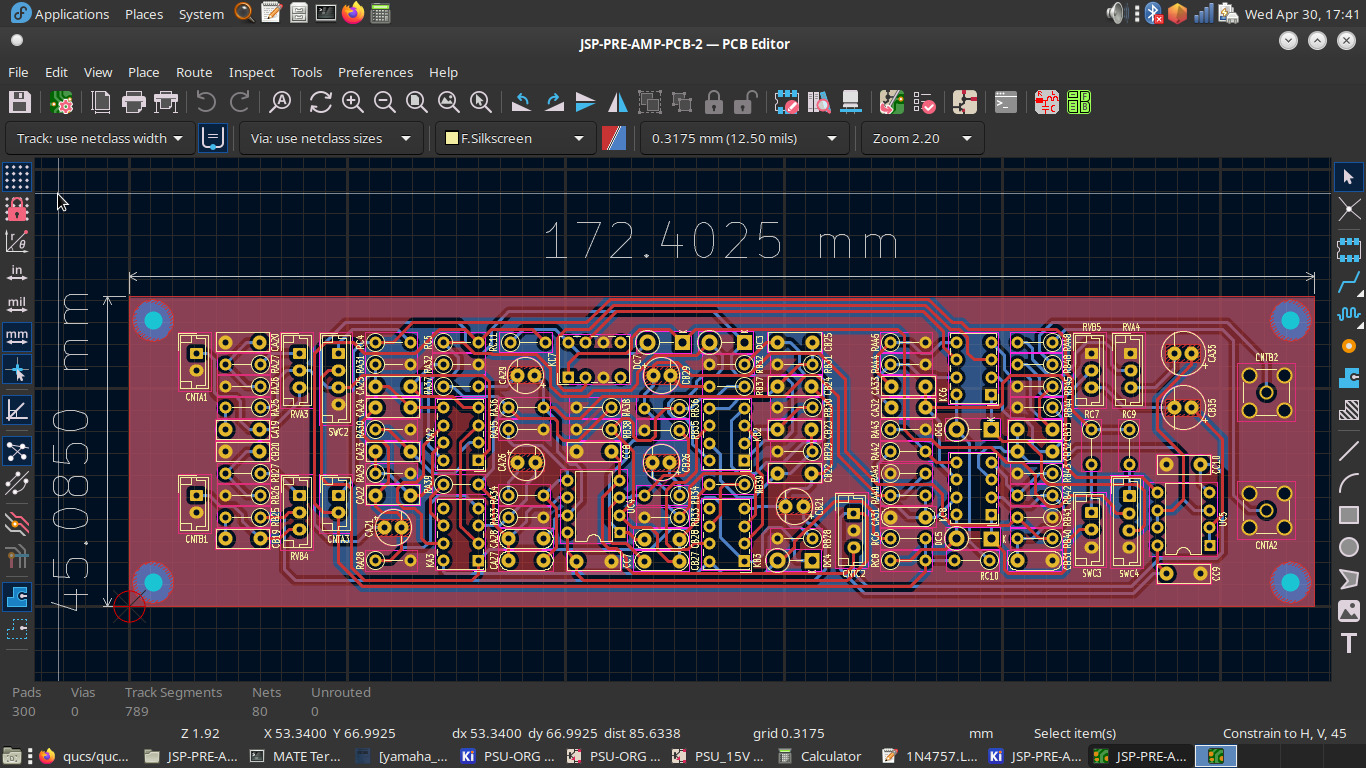
Task: Toggle ratsnest display
Action: pyautogui.click(x=17, y=451)
